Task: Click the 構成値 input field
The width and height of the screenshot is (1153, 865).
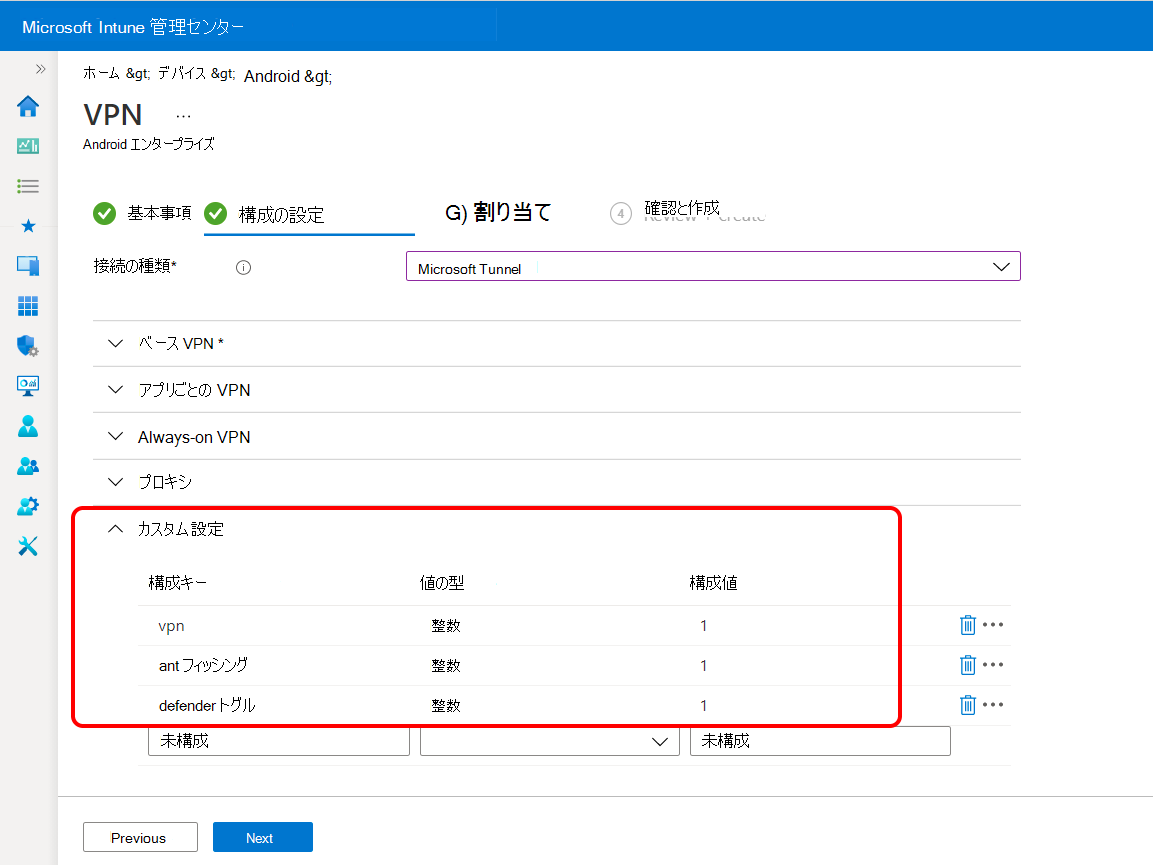Action: coord(820,741)
